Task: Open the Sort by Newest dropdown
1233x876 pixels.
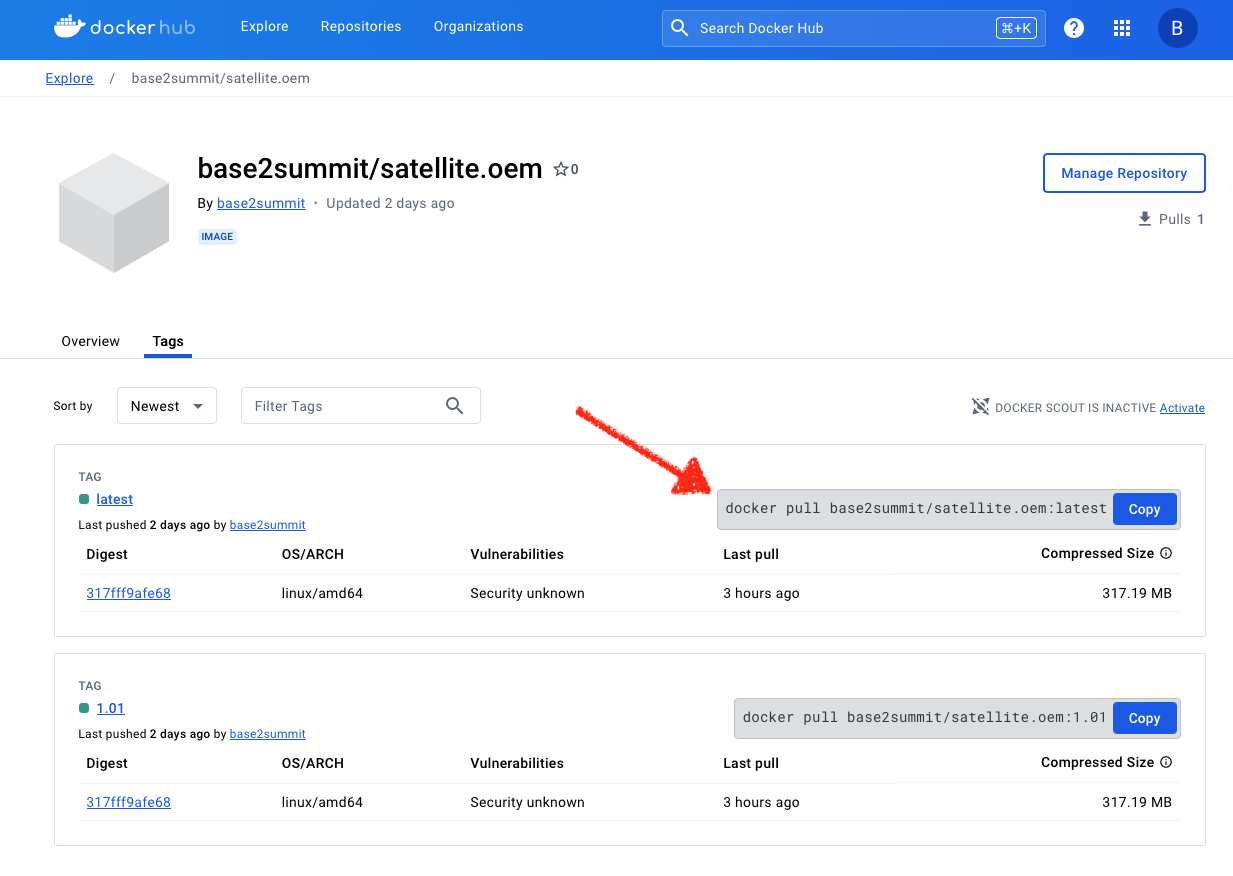Action: coord(167,406)
